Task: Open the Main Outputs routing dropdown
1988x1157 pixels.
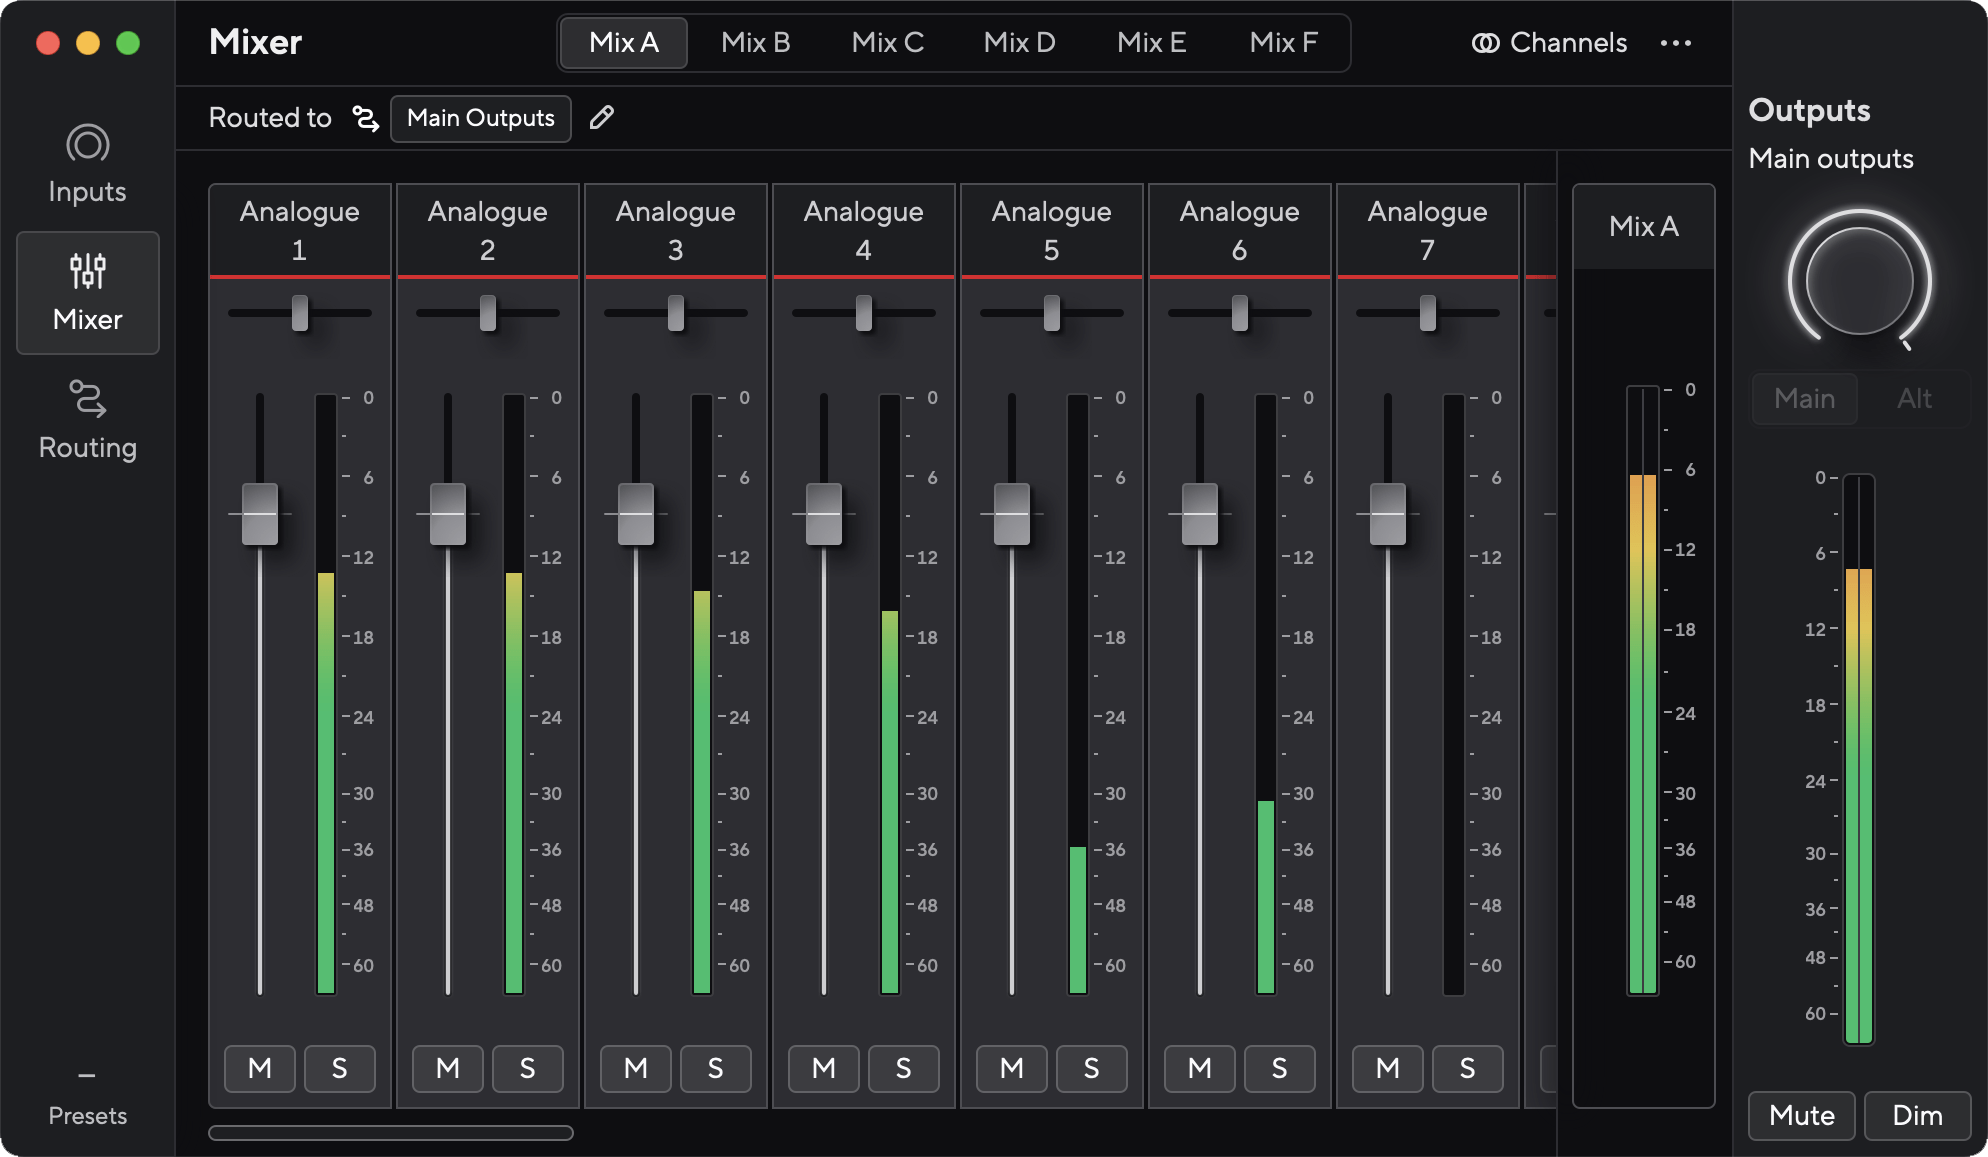Action: pos(480,118)
